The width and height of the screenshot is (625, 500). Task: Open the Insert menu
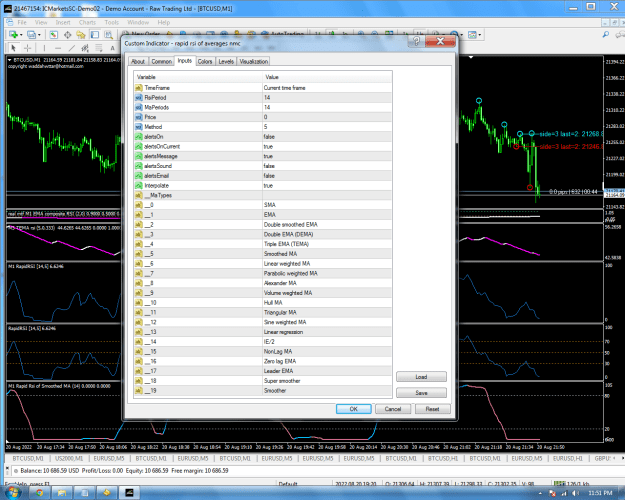pyautogui.click(x=63, y=22)
